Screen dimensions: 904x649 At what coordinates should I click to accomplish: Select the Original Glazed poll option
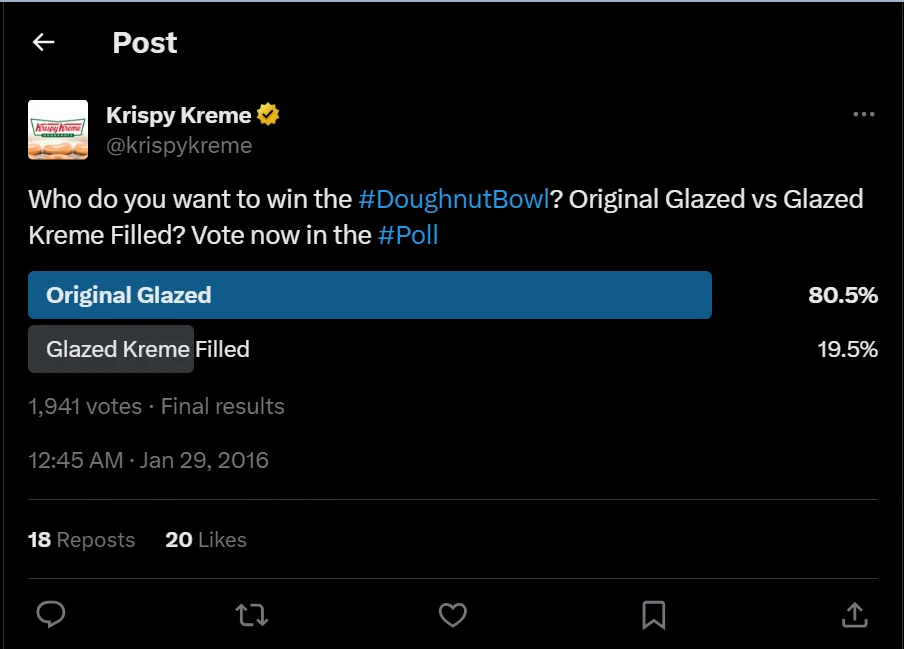coord(369,295)
